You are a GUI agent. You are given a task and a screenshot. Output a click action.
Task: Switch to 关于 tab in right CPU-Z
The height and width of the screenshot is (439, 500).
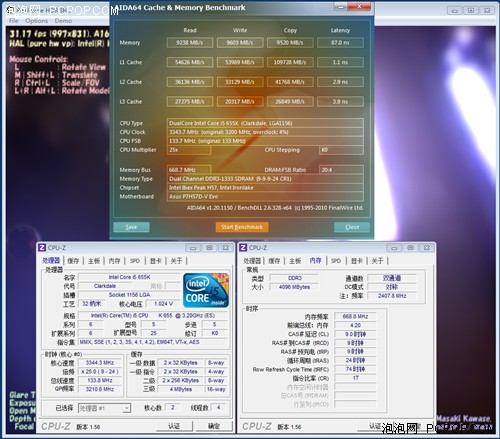pos(377,261)
